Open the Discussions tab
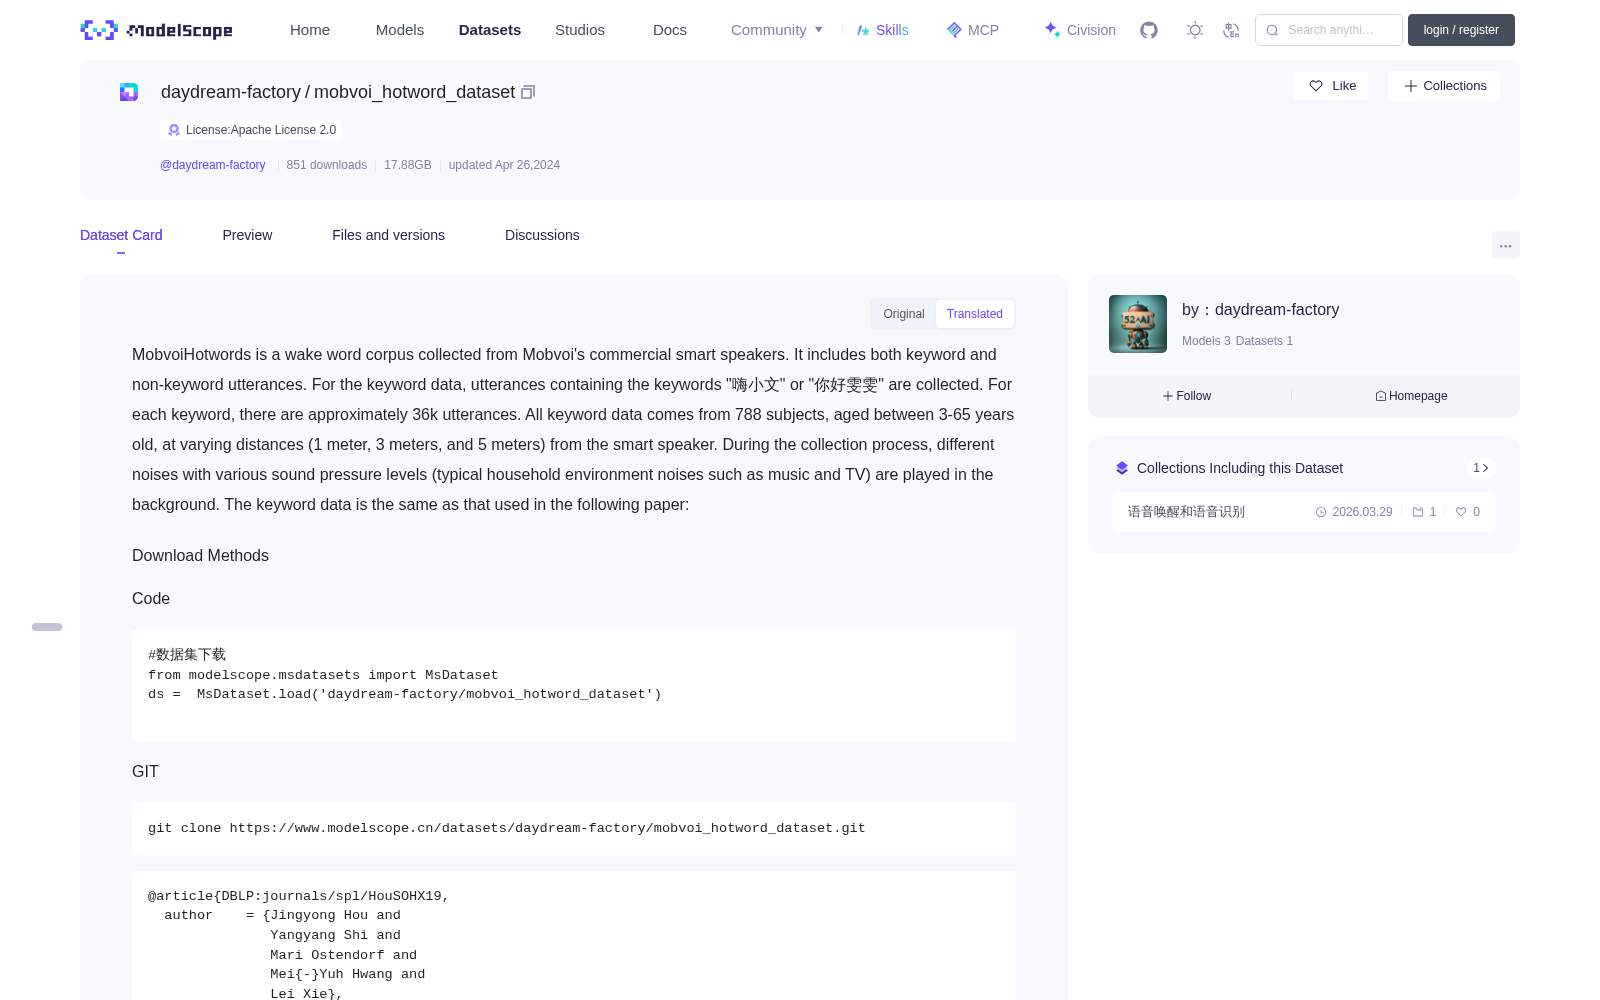Viewport: 1600px width, 1000px height. tap(542, 235)
